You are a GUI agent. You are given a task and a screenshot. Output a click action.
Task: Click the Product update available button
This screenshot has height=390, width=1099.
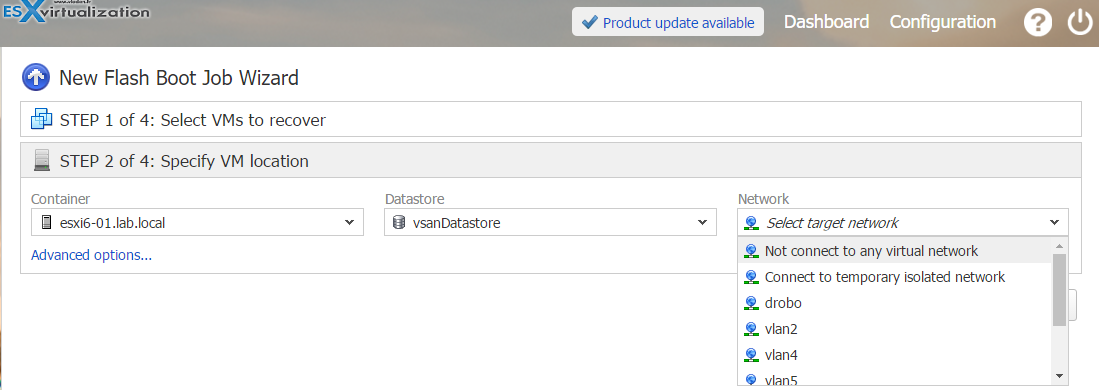point(667,22)
